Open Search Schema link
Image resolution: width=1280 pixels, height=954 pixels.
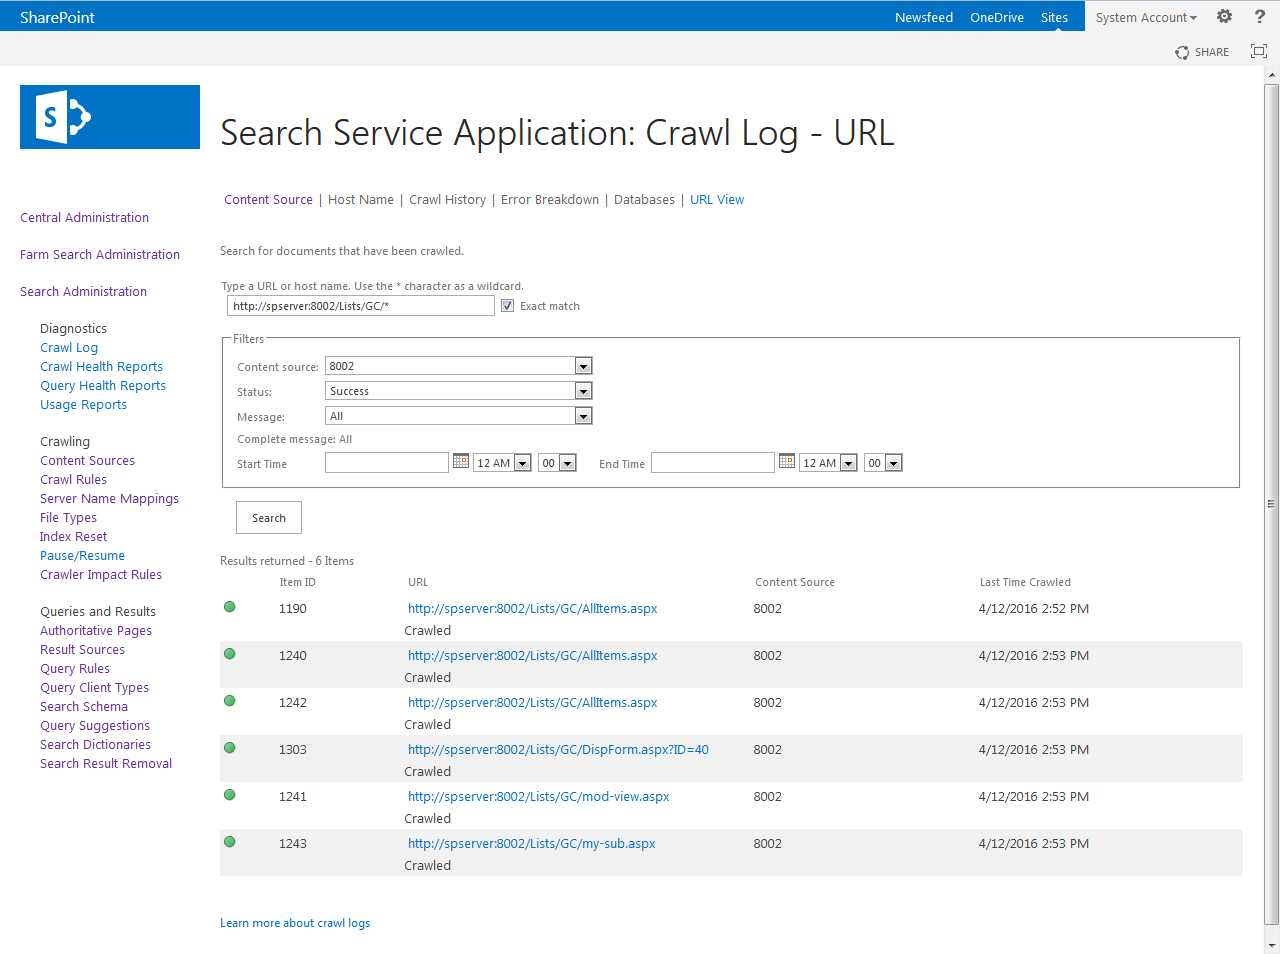[x=84, y=707]
